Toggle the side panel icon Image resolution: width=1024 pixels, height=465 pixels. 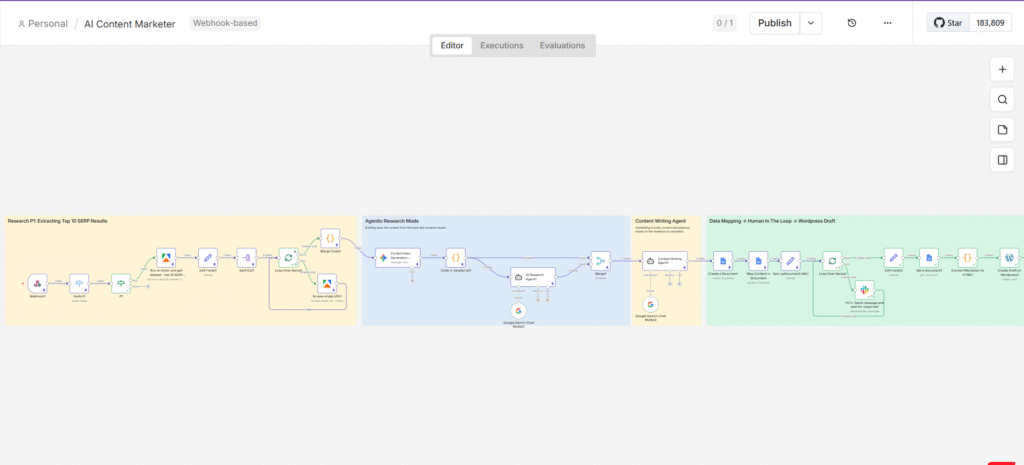pyautogui.click(x=1002, y=159)
